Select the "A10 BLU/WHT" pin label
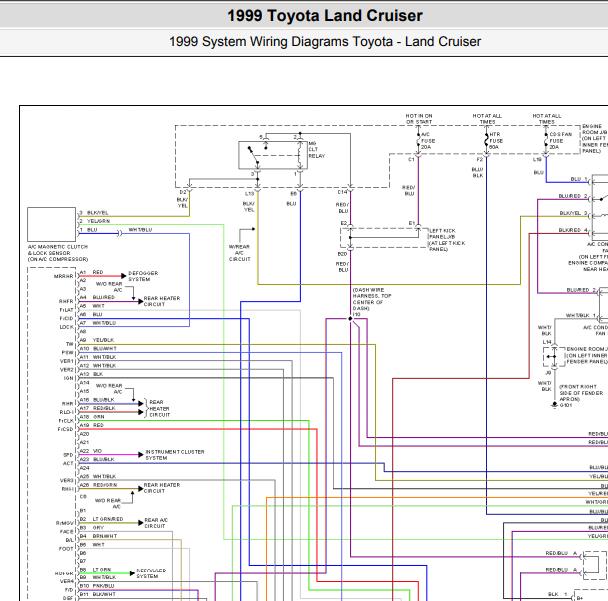Image resolution: width=608 pixels, height=601 pixels. pyautogui.click(x=98, y=349)
